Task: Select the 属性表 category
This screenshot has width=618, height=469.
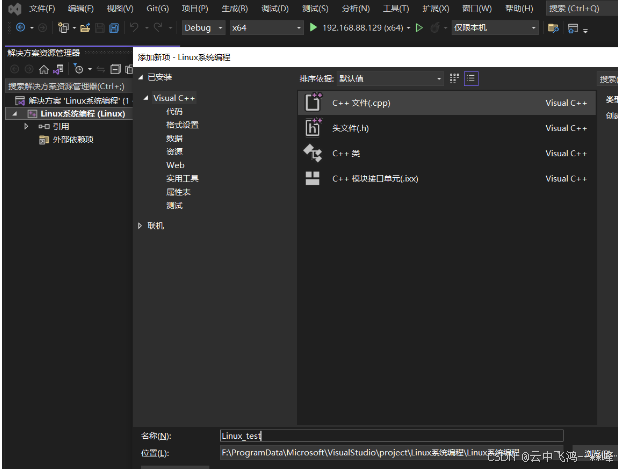Action: pyautogui.click(x=178, y=192)
